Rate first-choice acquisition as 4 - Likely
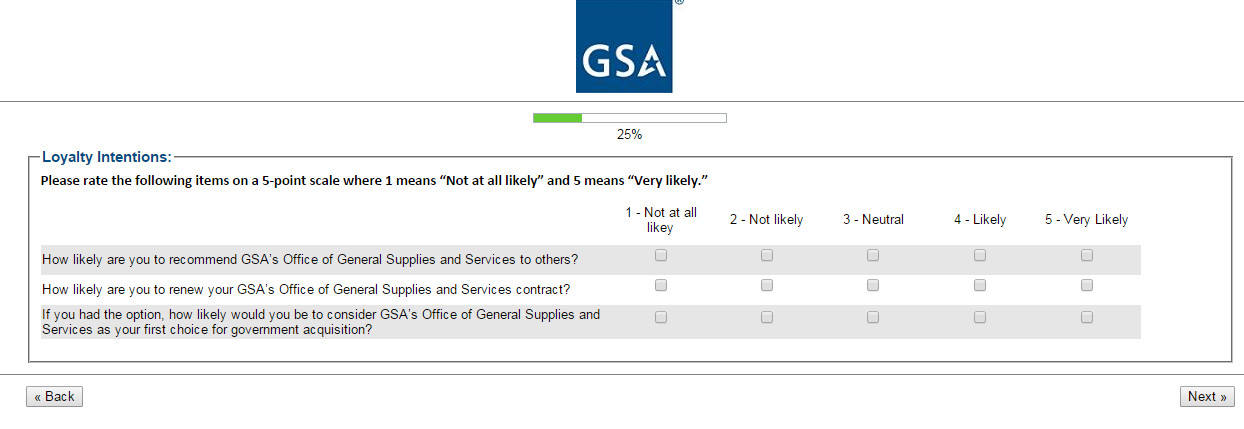Image resolution: width=1244 pixels, height=429 pixels. coord(980,317)
